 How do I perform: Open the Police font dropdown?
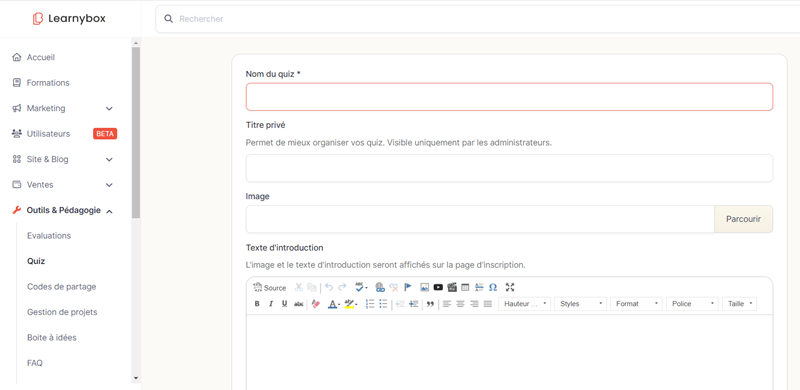(x=692, y=304)
